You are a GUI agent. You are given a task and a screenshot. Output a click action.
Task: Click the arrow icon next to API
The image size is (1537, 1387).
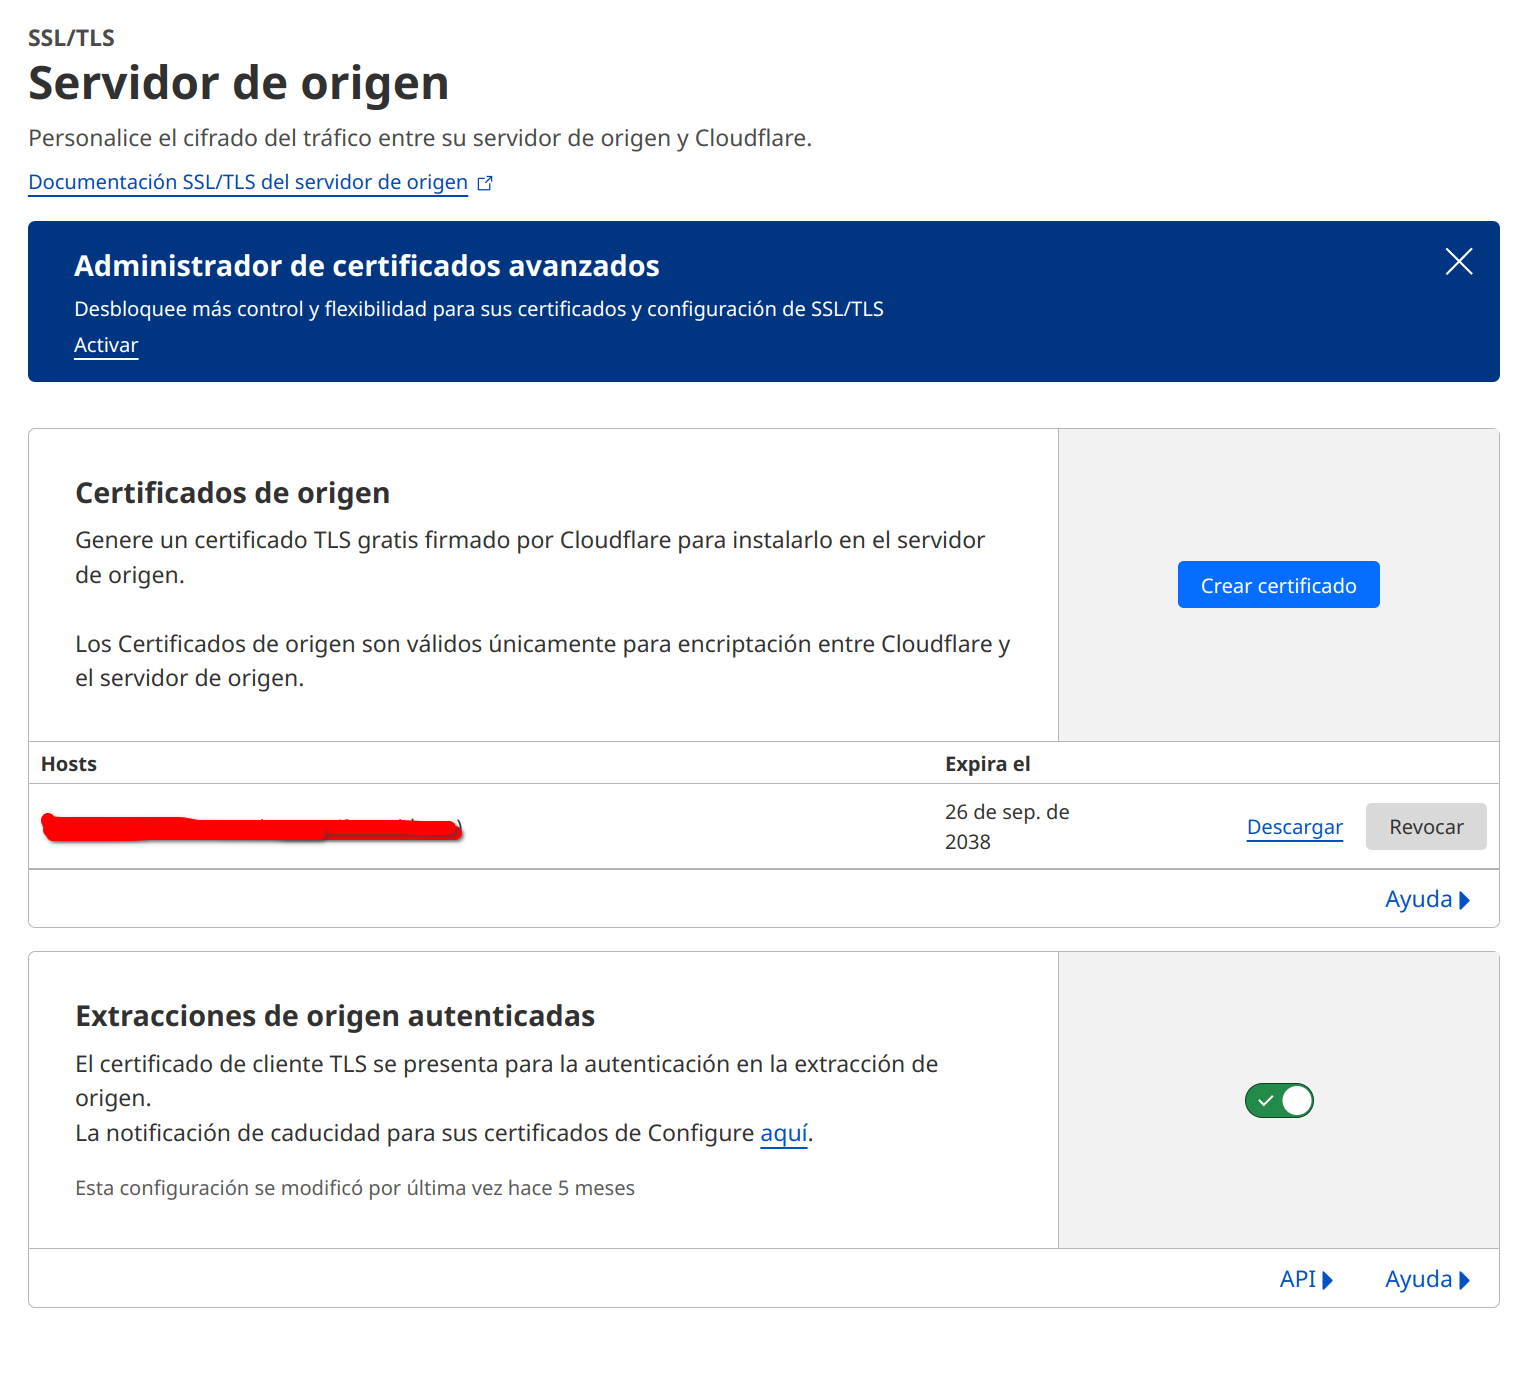pos(1327,1280)
